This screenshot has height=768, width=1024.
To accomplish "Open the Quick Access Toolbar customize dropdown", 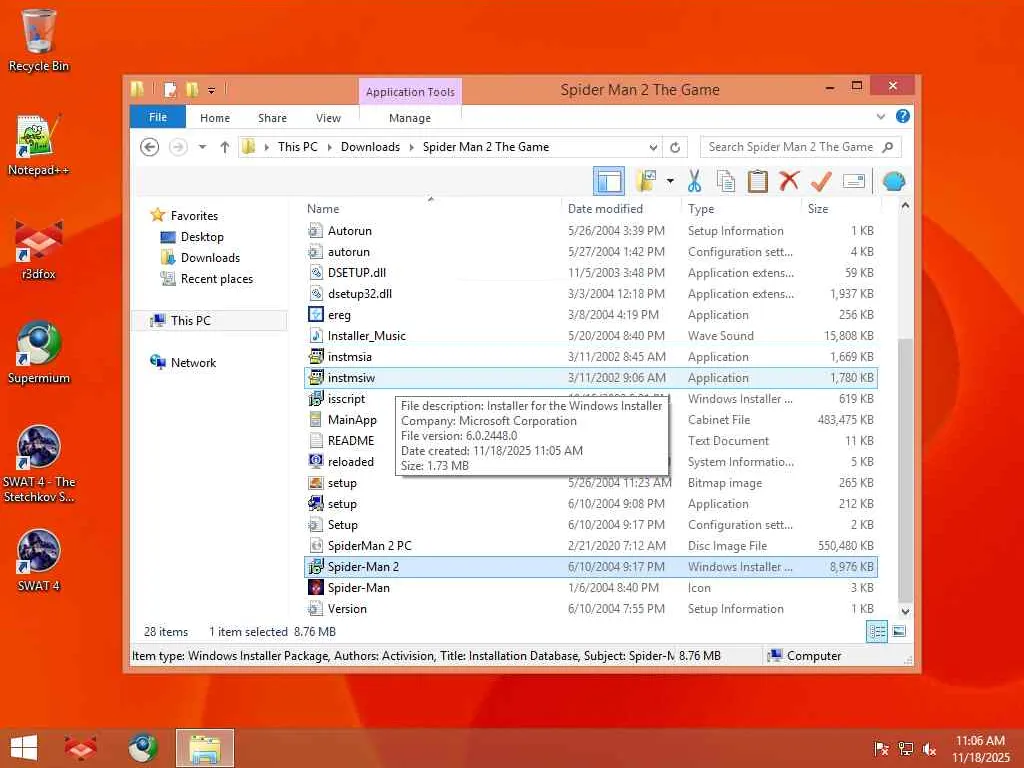I will (x=211, y=90).
